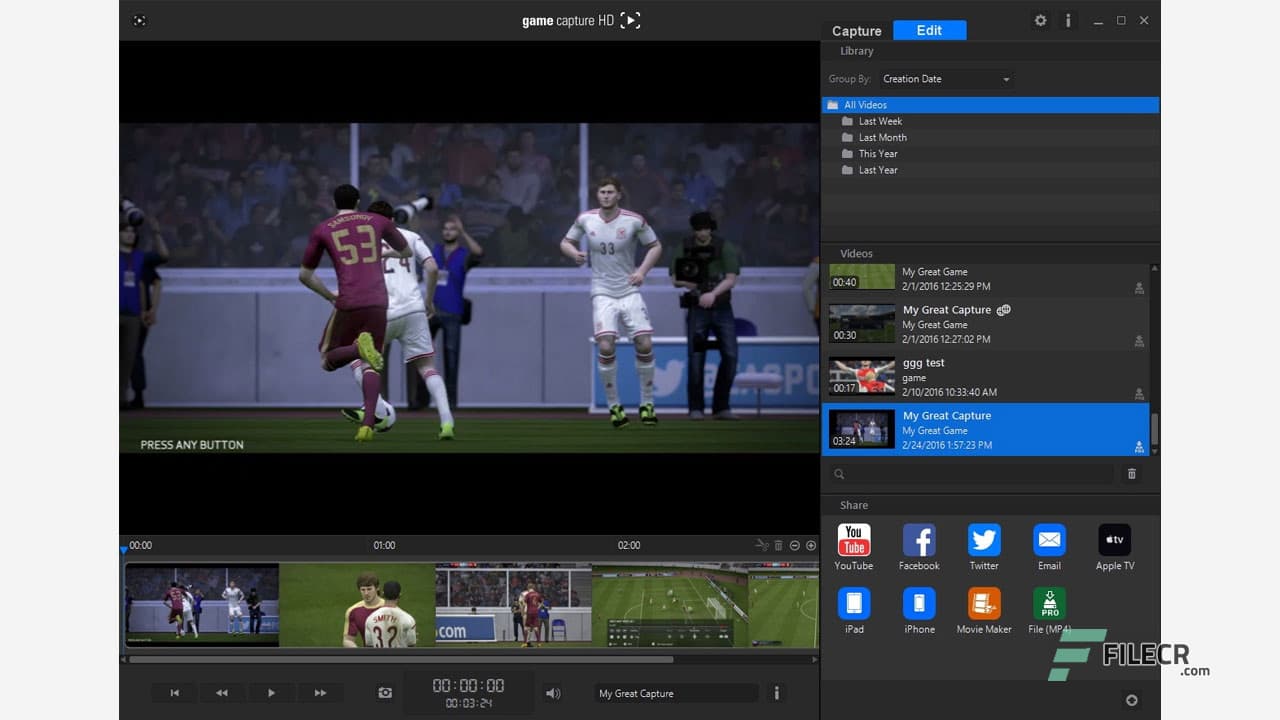Save the video as File (MP4)
Viewport: 1280px width, 720px height.
pyautogui.click(x=1048, y=604)
